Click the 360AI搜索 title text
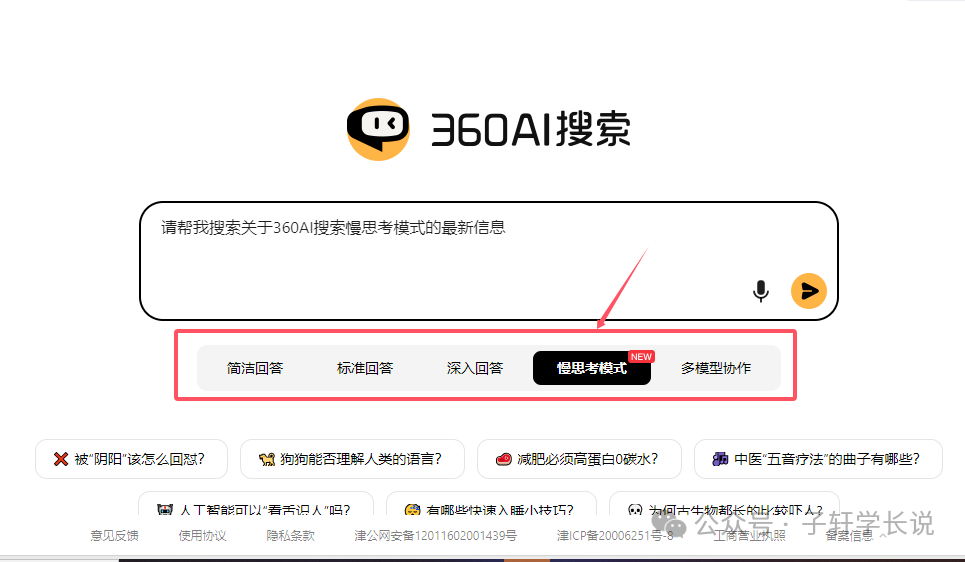Image resolution: width=965 pixels, height=562 pixels. (531, 129)
